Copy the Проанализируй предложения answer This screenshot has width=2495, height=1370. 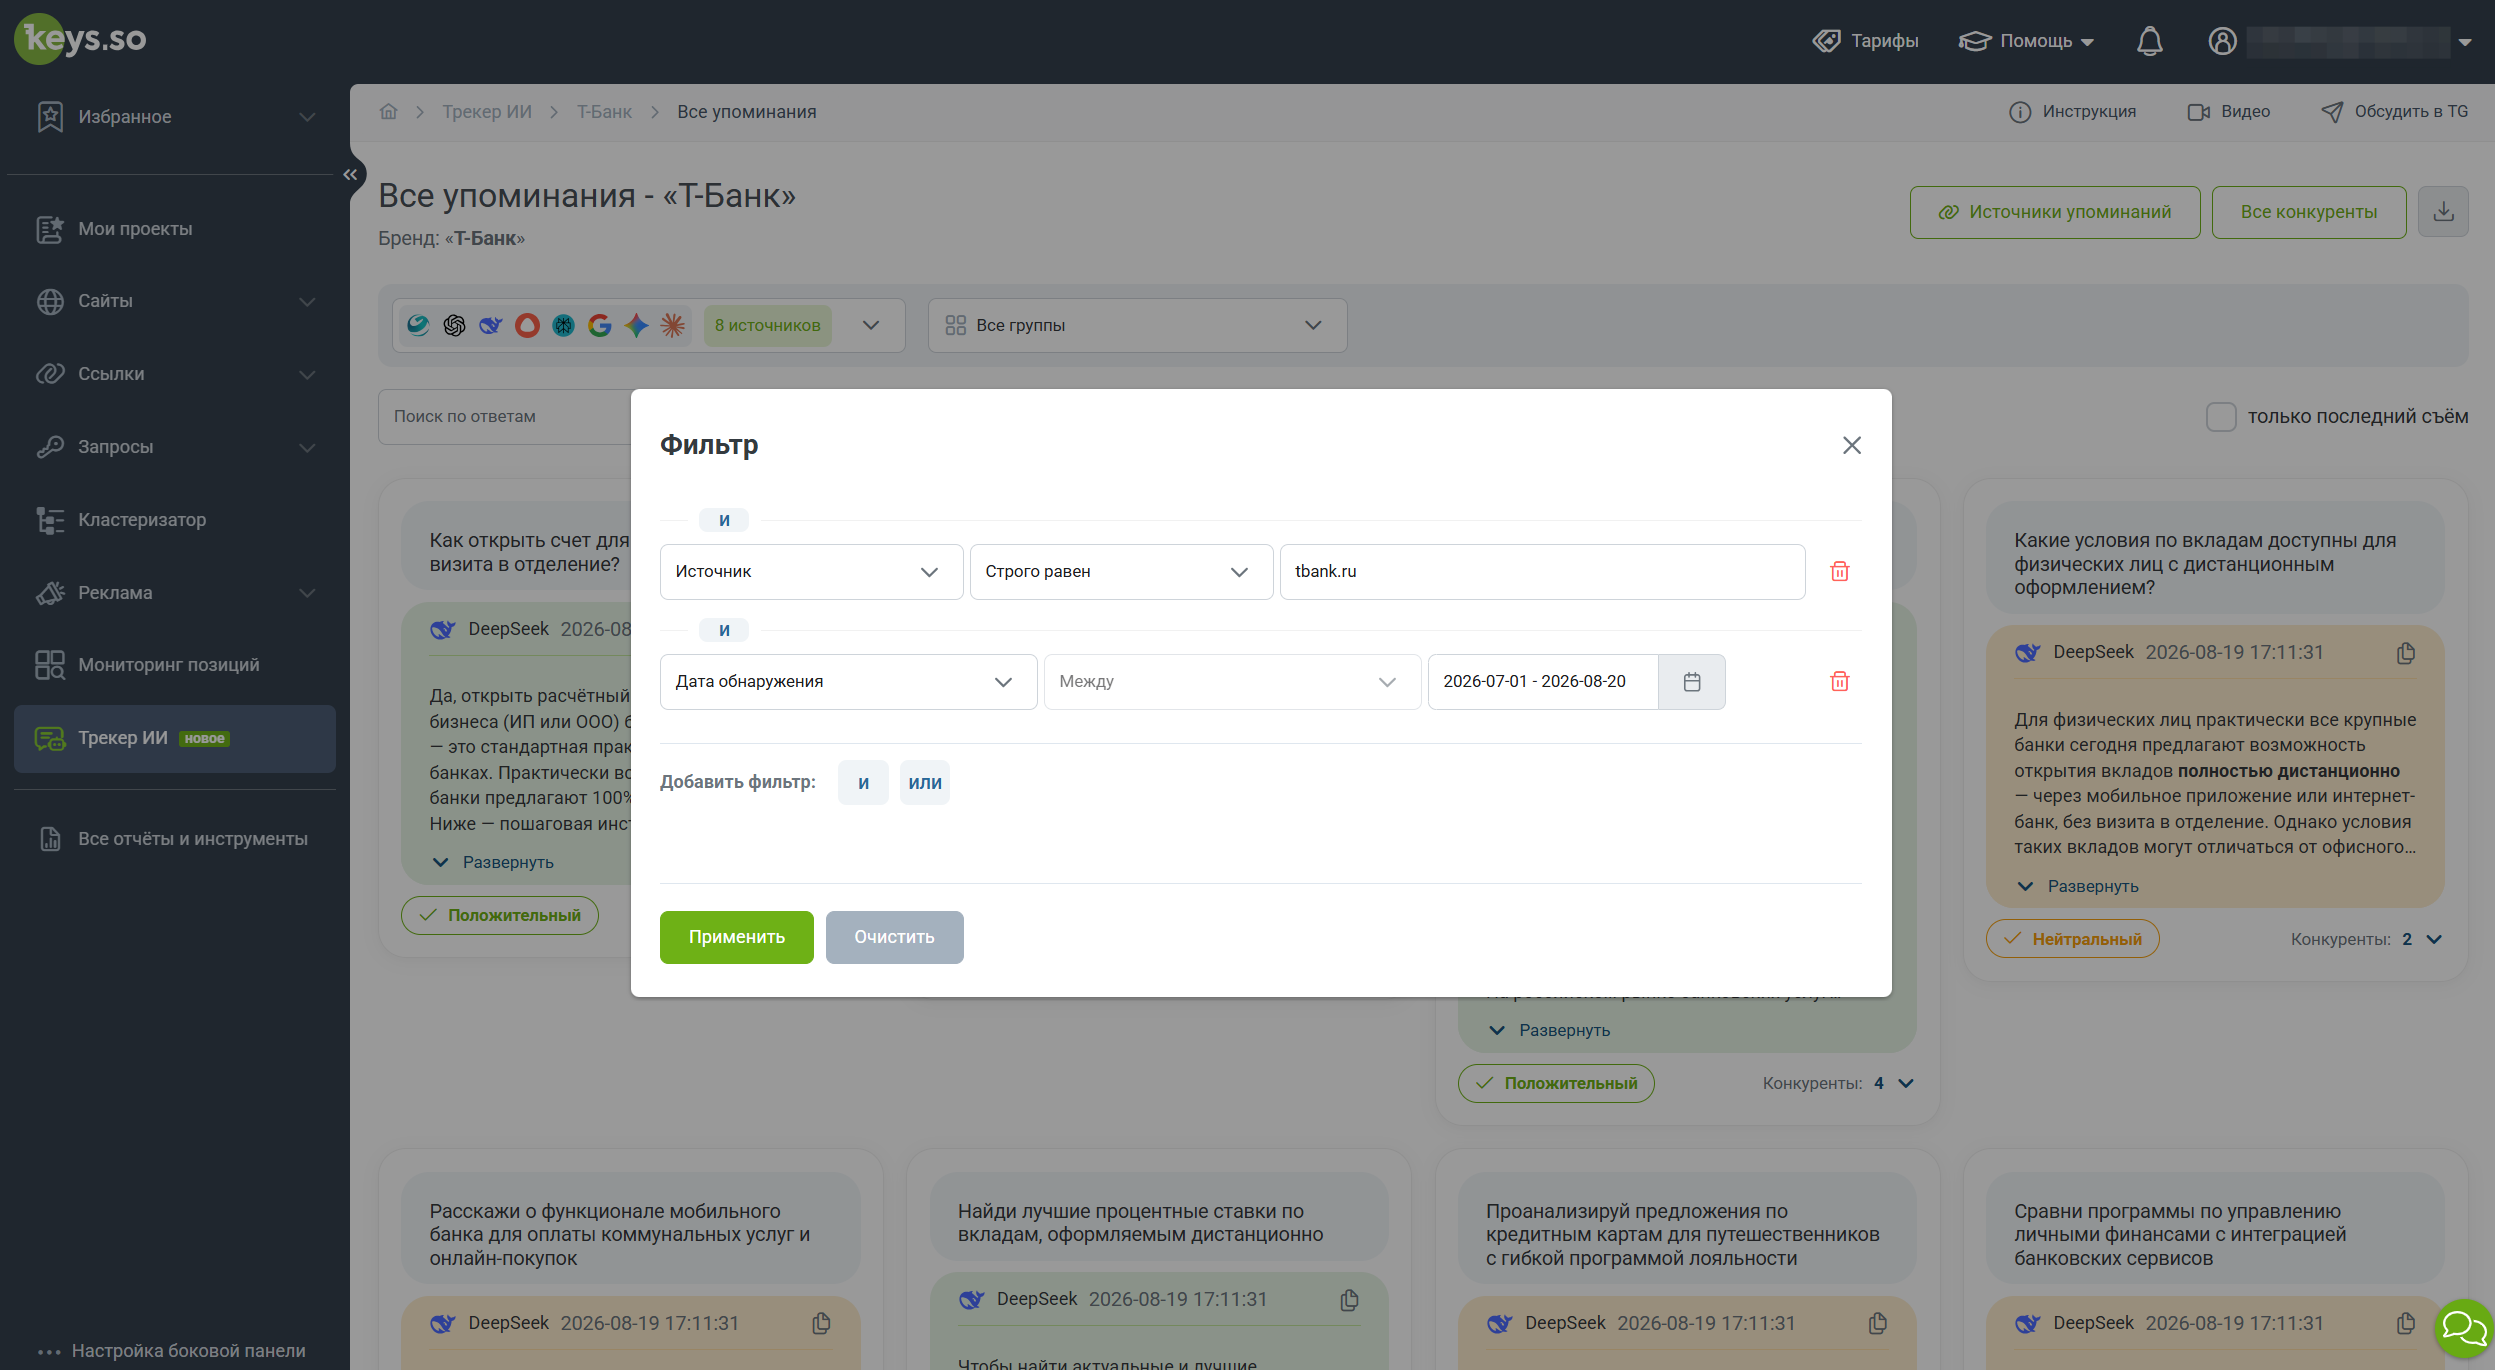[1877, 1324]
